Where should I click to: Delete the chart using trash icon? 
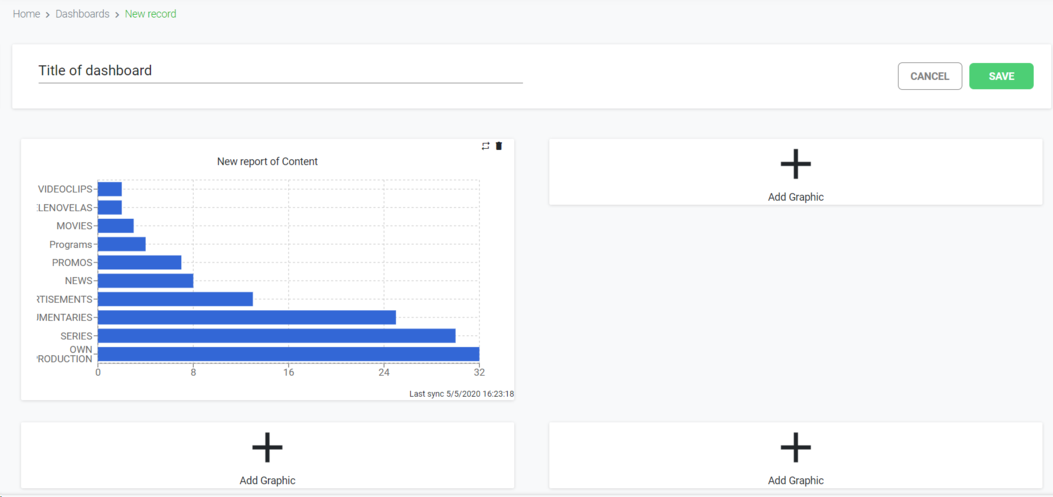pos(499,146)
